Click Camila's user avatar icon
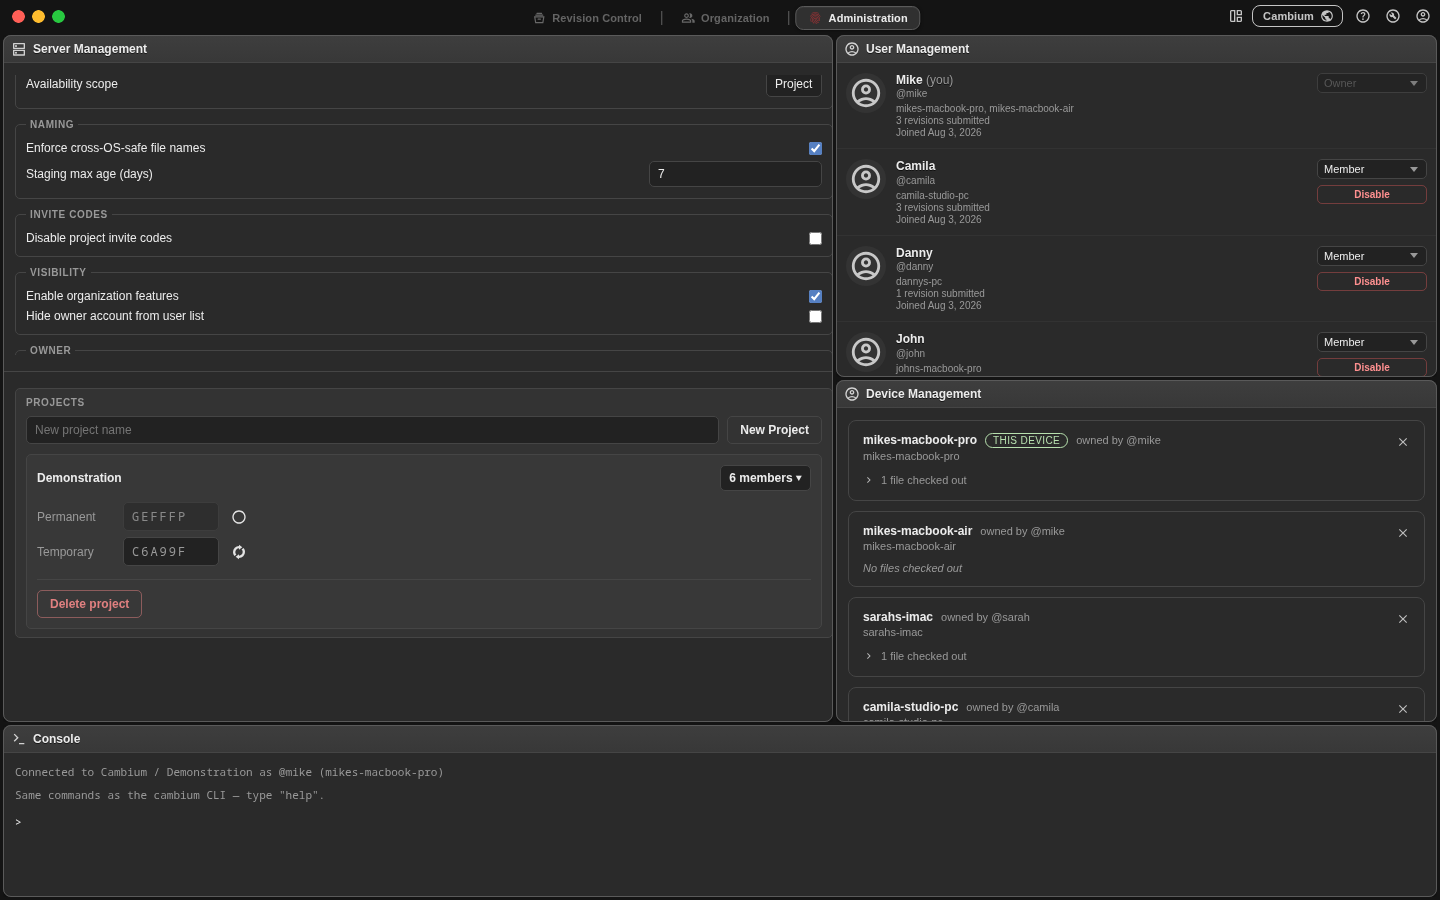 866,179
